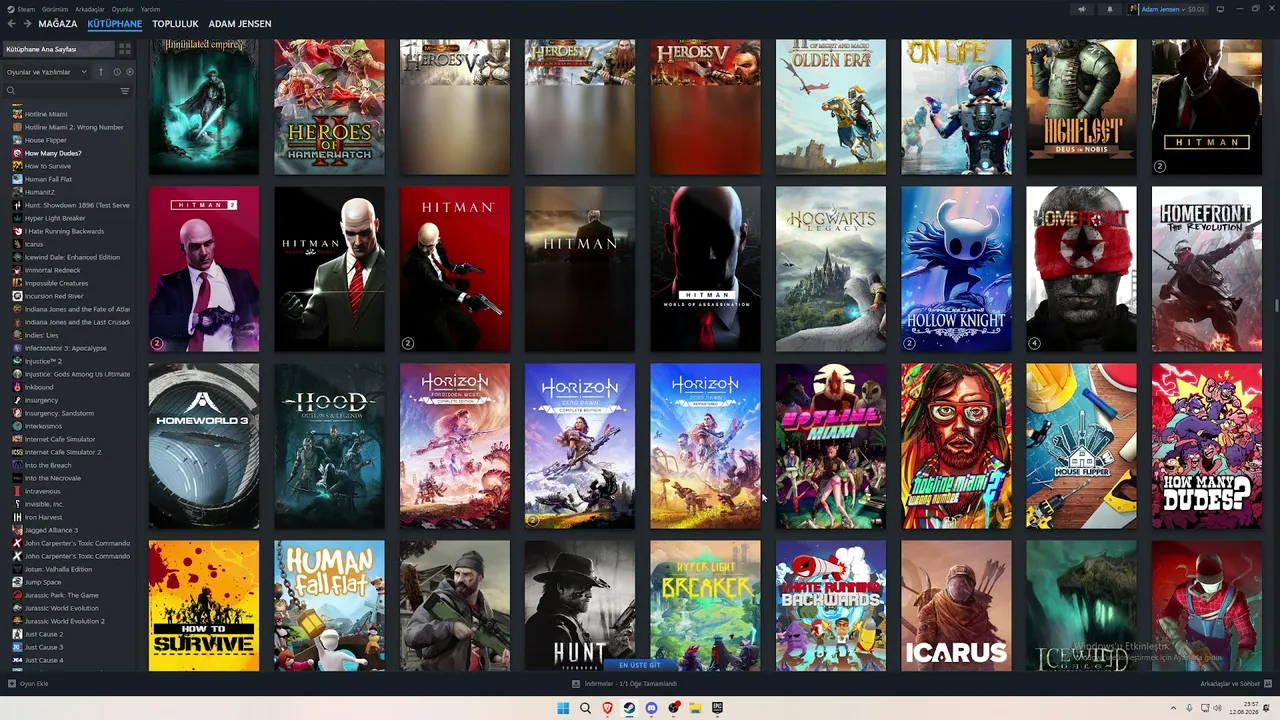
Task: Go forward with the right arrow
Action: (x=26, y=24)
